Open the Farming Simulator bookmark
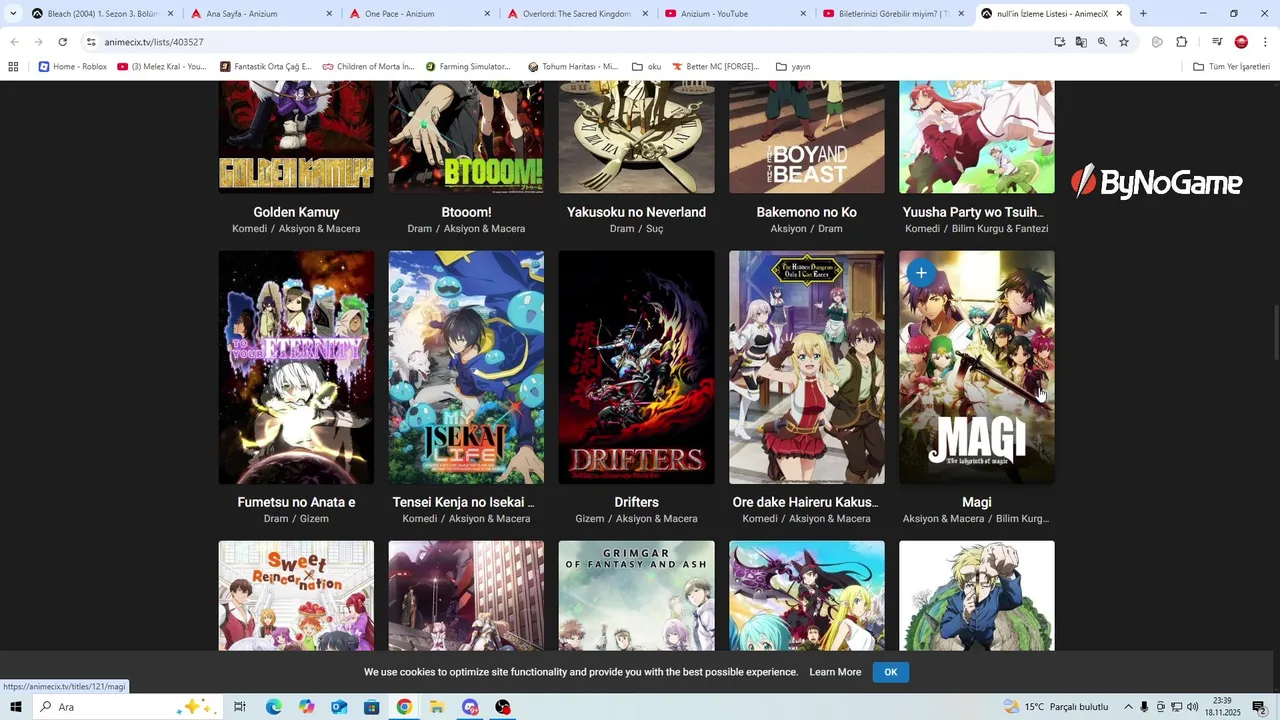 point(468,67)
